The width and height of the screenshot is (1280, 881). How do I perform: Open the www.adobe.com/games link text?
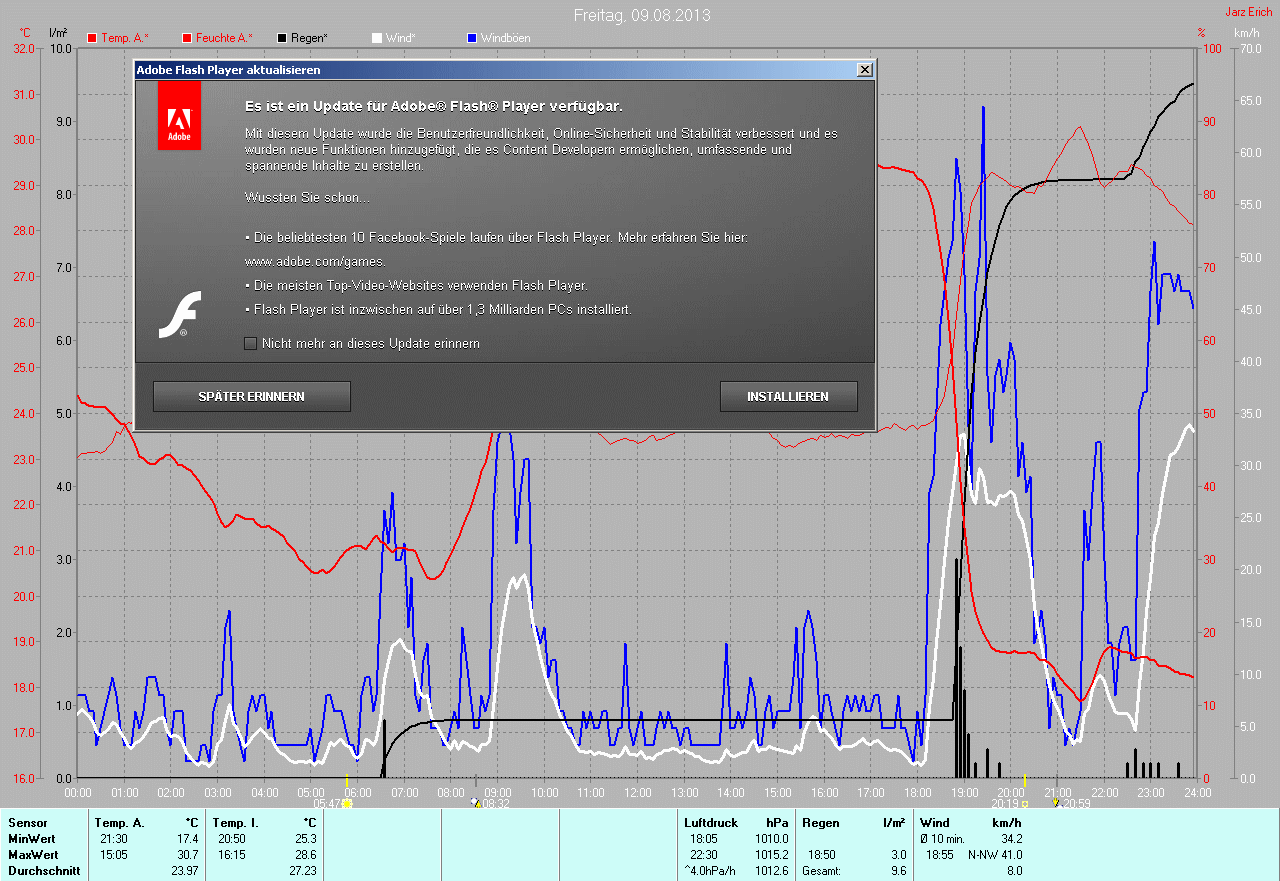pyautogui.click(x=315, y=262)
